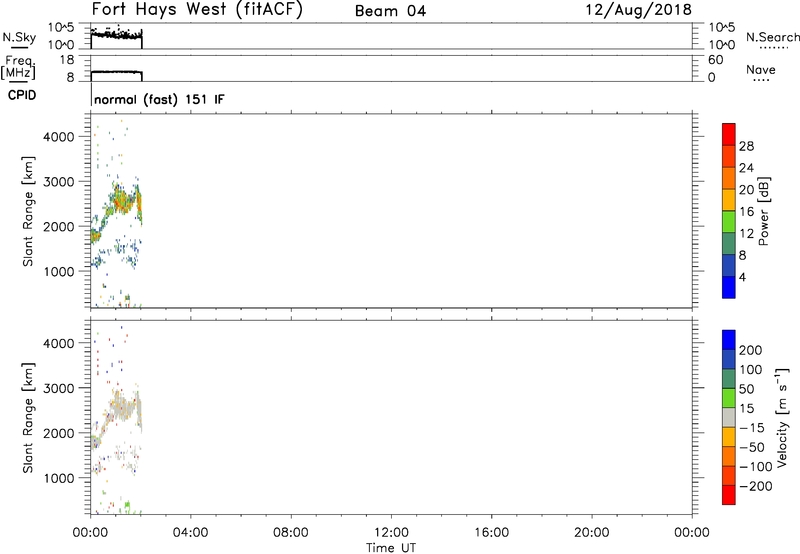Click the power scatter cluster near 2500 km
This screenshot has width=800, height=554.
tap(124, 200)
